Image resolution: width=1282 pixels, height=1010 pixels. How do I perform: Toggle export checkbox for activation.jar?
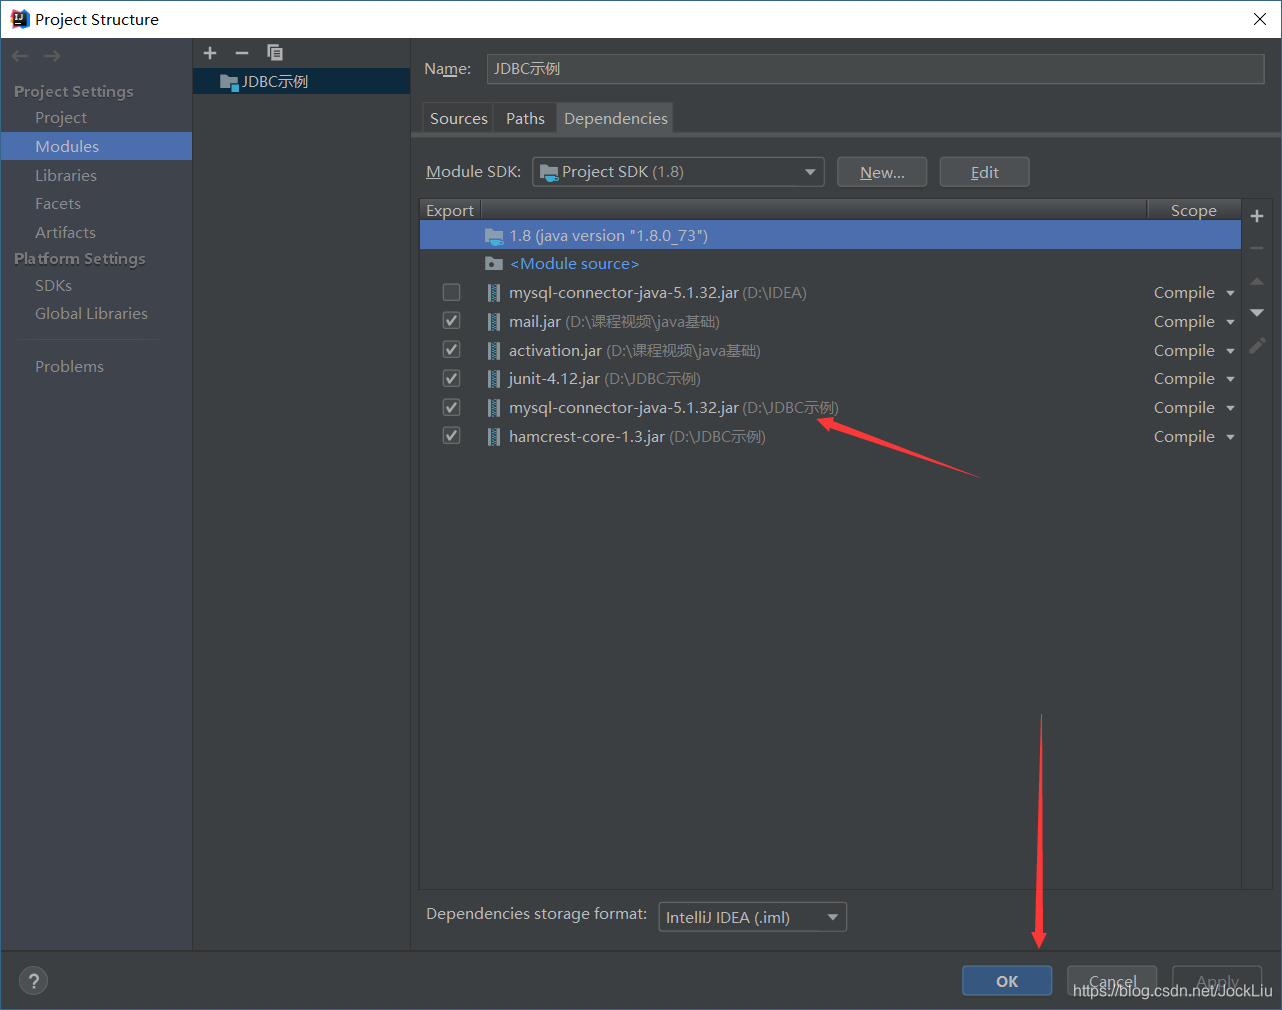(x=452, y=351)
